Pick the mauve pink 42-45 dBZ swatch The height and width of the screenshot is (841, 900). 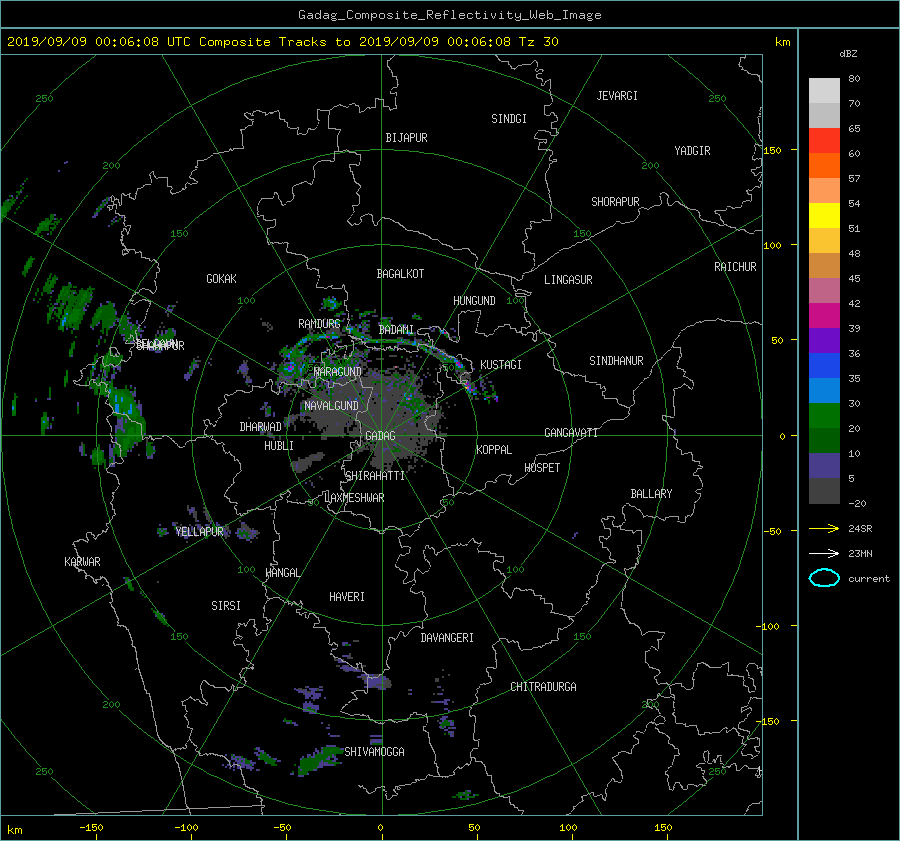click(x=824, y=290)
